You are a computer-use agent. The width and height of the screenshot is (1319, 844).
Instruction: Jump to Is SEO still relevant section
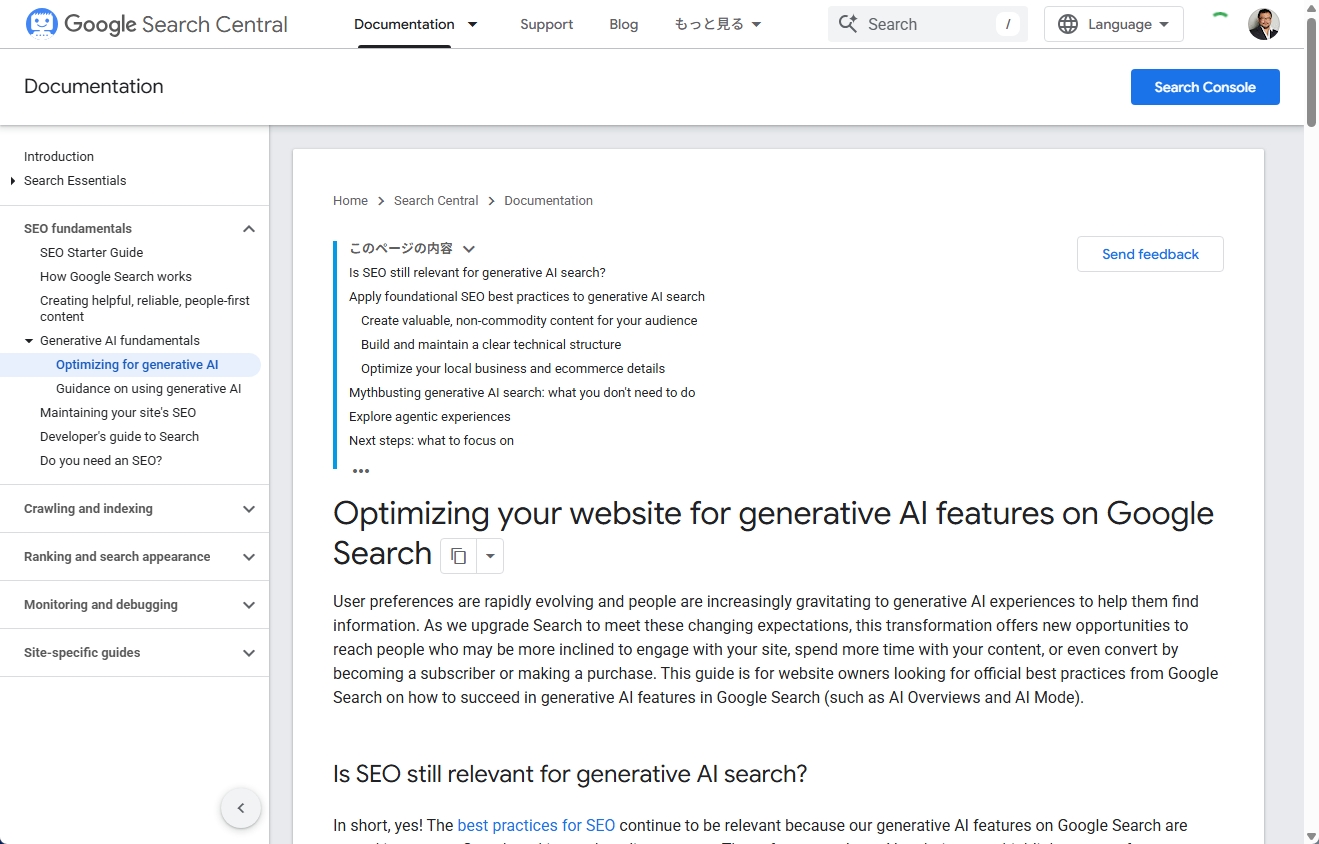[477, 273]
